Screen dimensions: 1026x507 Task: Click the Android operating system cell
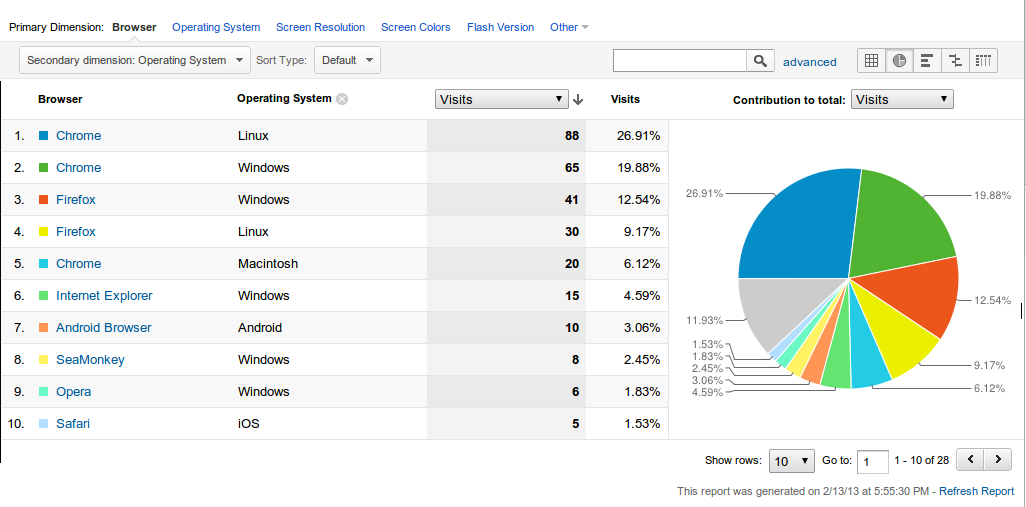click(x=260, y=328)
